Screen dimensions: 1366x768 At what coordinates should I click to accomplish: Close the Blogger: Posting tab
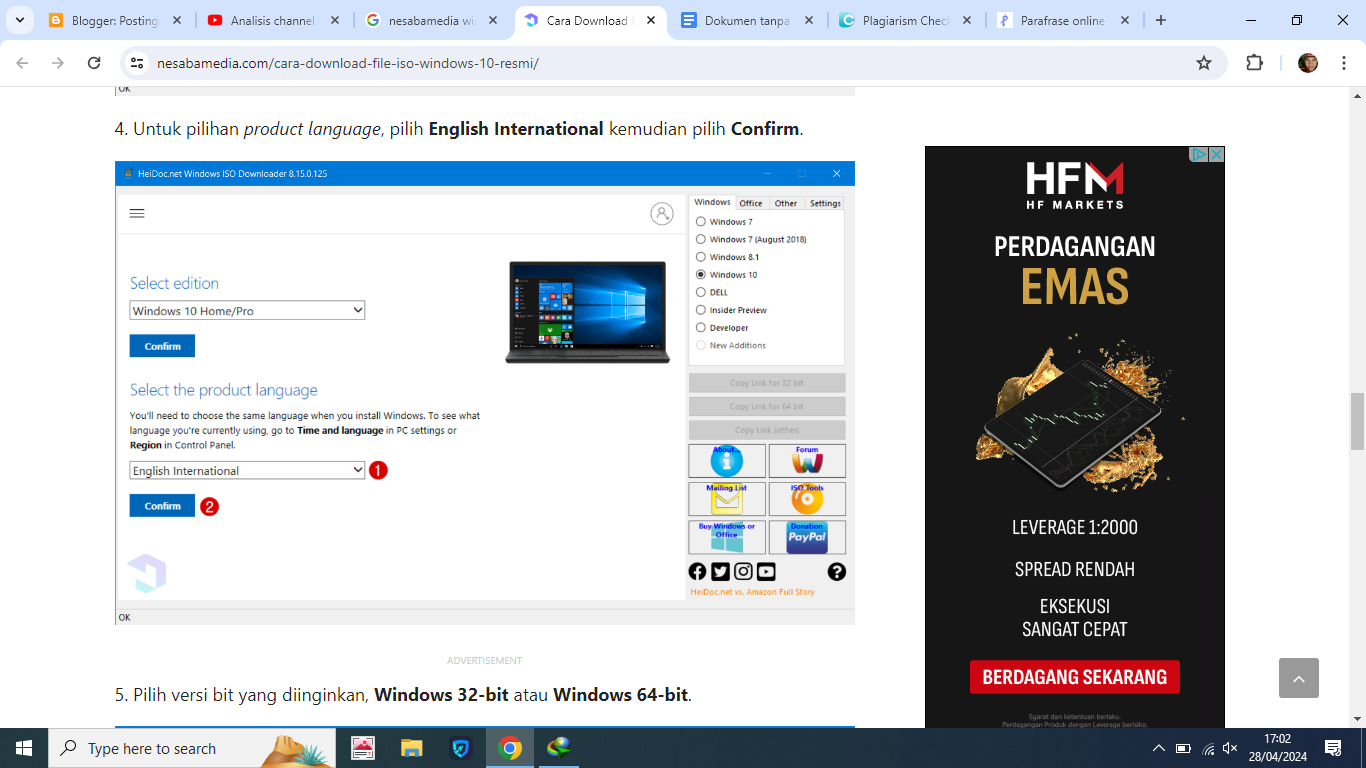coord(175,20)
